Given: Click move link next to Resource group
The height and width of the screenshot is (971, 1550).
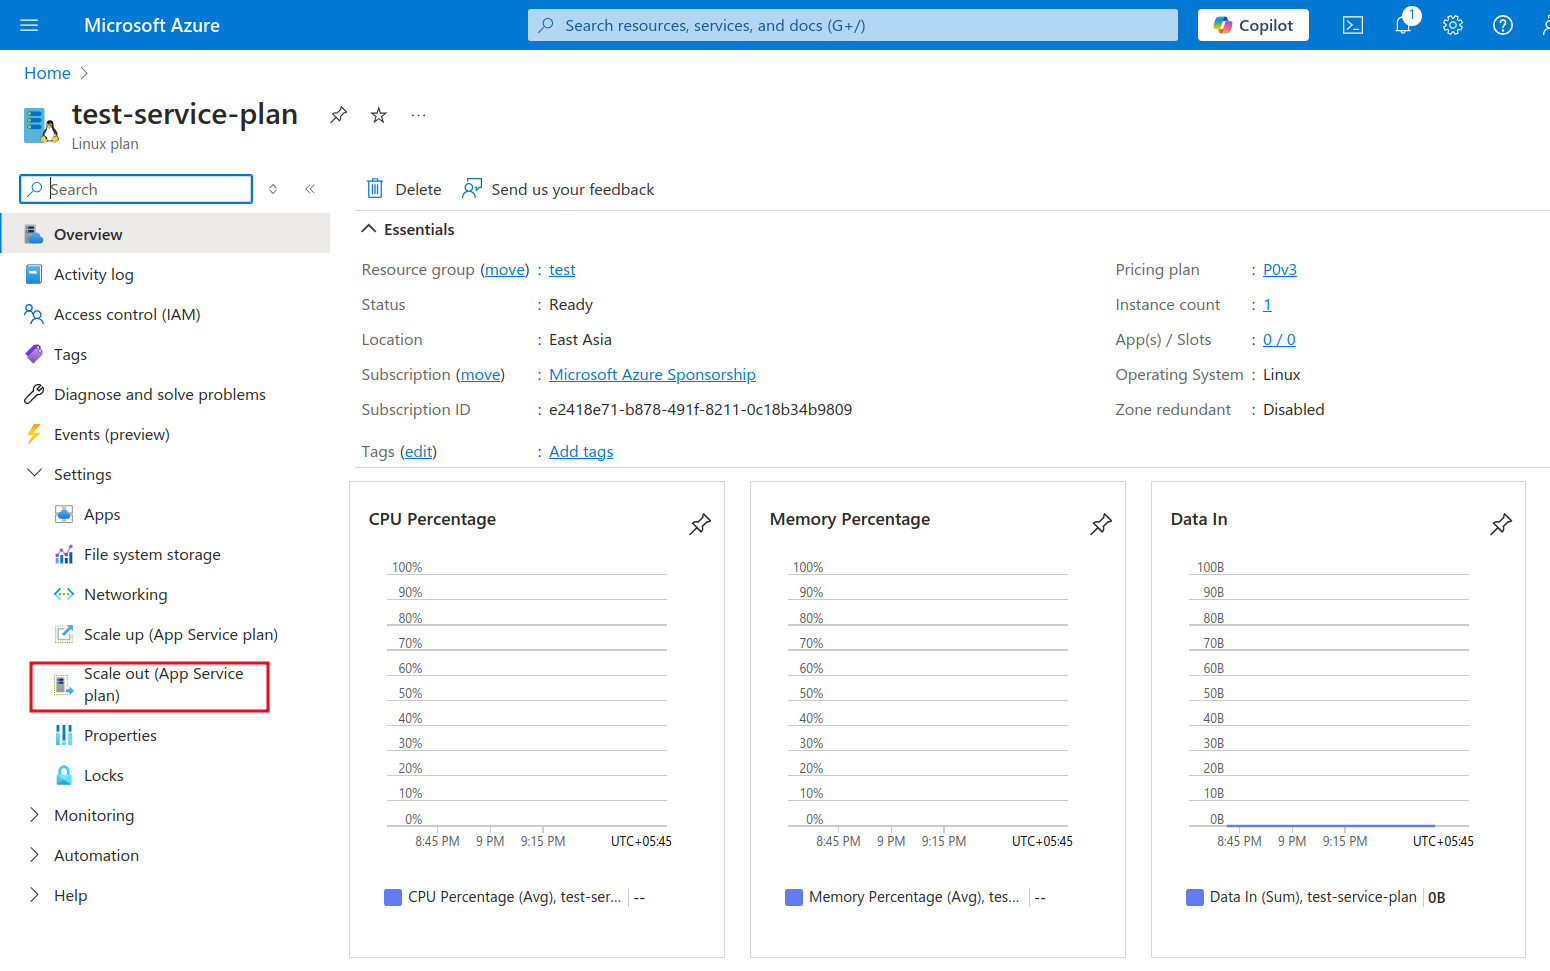Looking at the screenshot, I should (x=505, y=270).
